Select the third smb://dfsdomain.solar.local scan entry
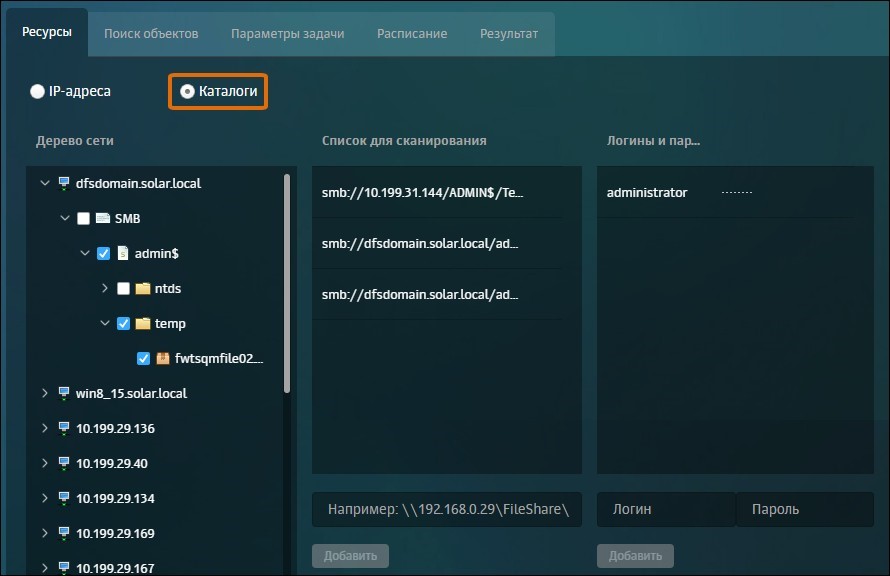This screenshot has width=890, height=576. 437,295
